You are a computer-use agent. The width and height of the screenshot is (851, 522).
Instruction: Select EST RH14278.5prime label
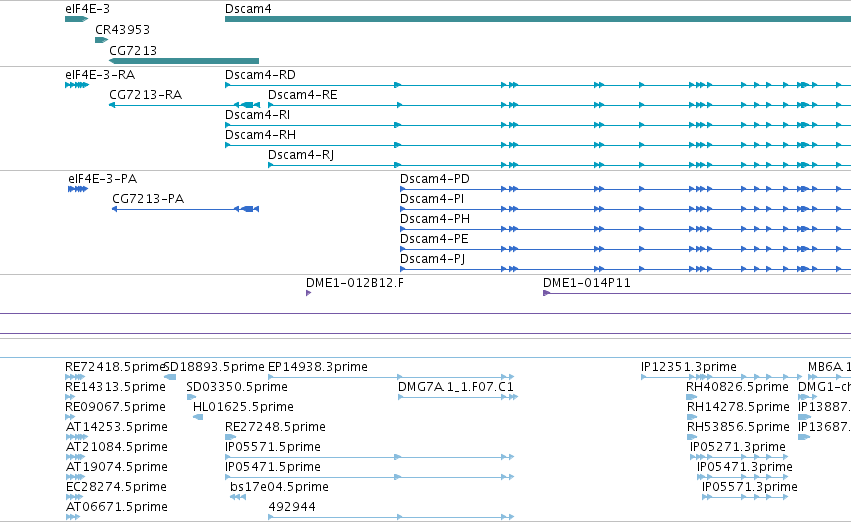pyautogui.click(x=738, y=407)
